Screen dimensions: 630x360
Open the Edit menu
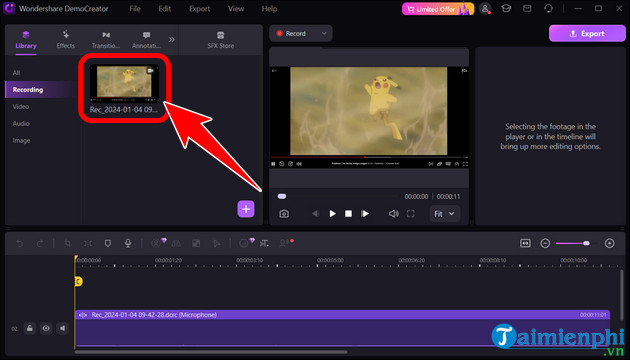pyautogui.click(x=165, y=8)
